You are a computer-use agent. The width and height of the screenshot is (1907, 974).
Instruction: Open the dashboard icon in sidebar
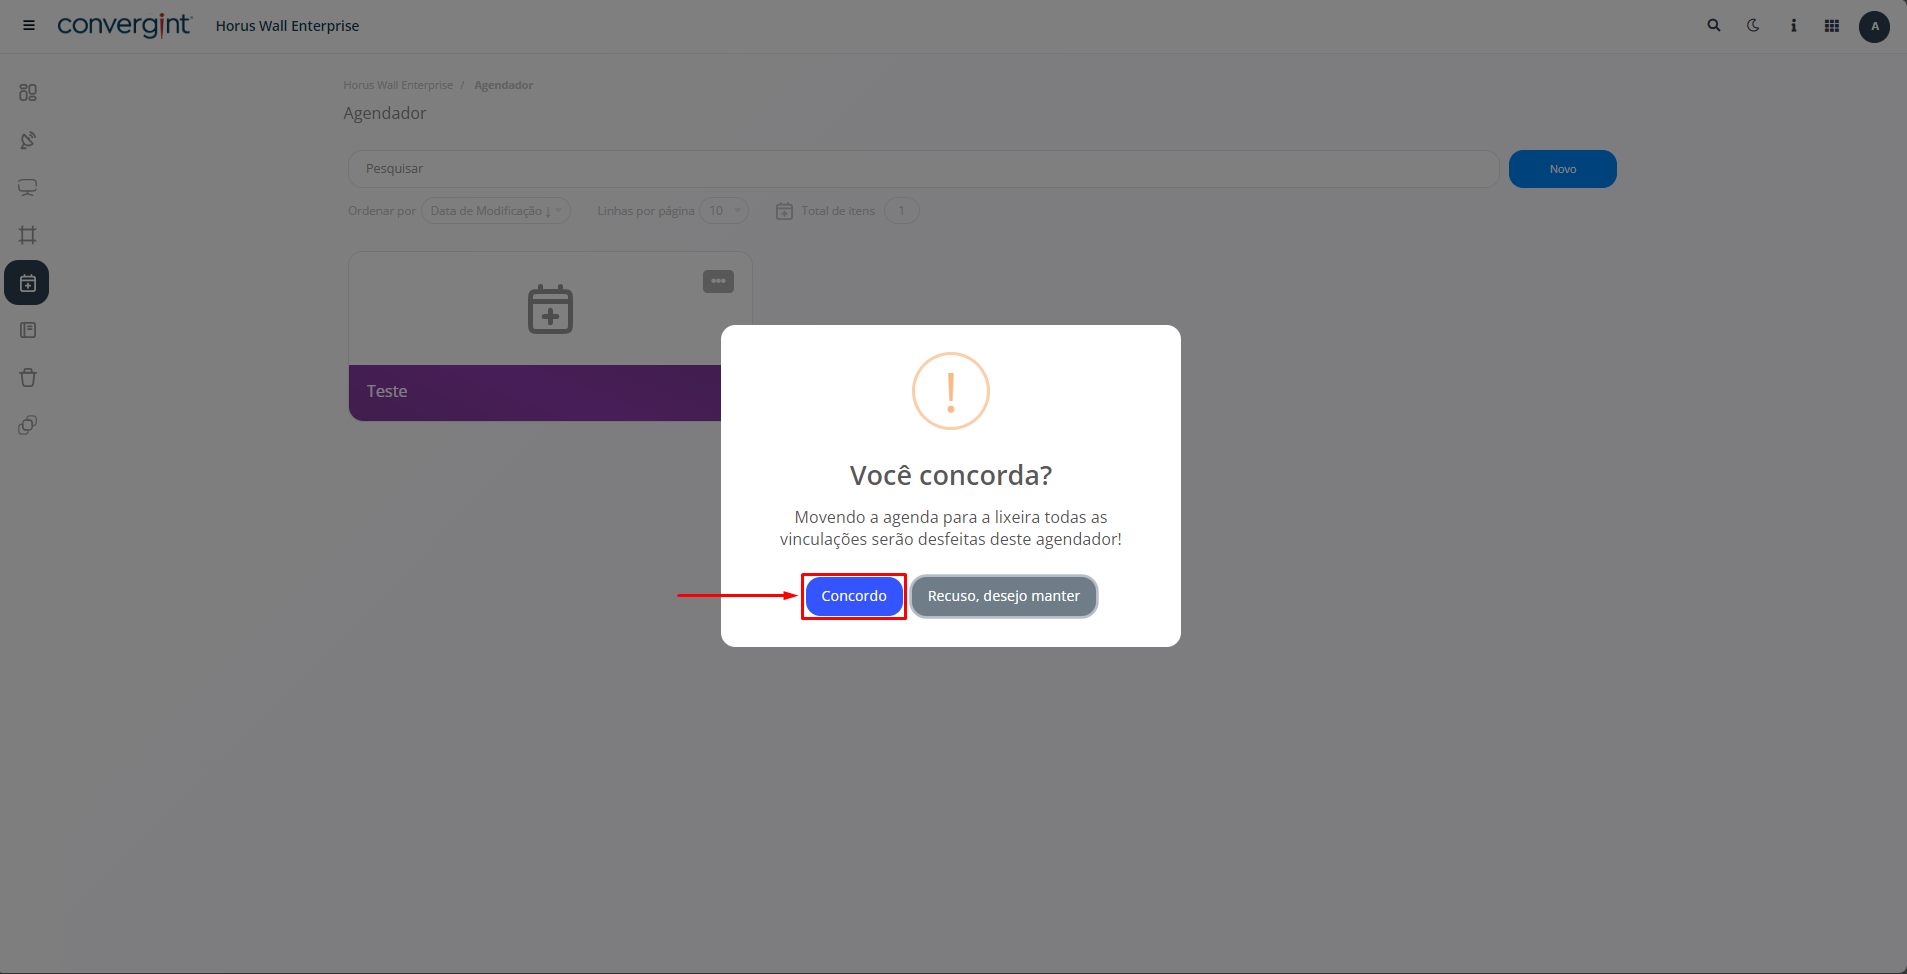click(x=28, y=92)
